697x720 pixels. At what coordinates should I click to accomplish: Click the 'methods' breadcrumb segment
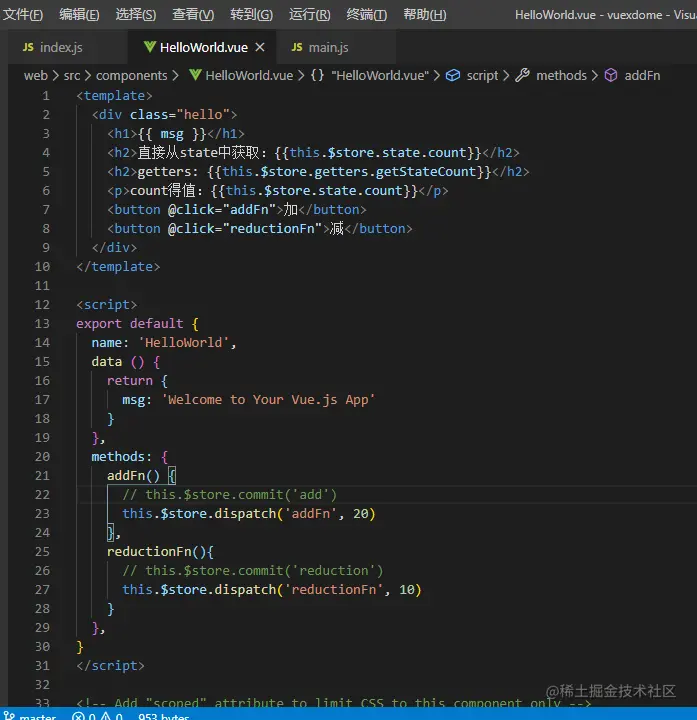coord(561,75)
